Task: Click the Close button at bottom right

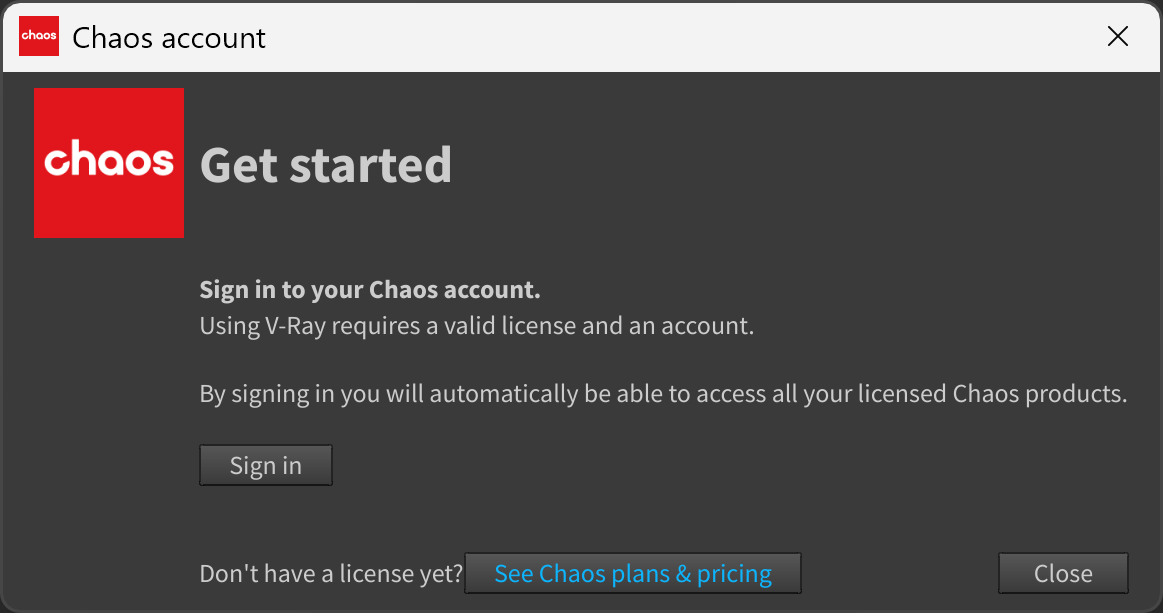Action: tap(1063, 573)
